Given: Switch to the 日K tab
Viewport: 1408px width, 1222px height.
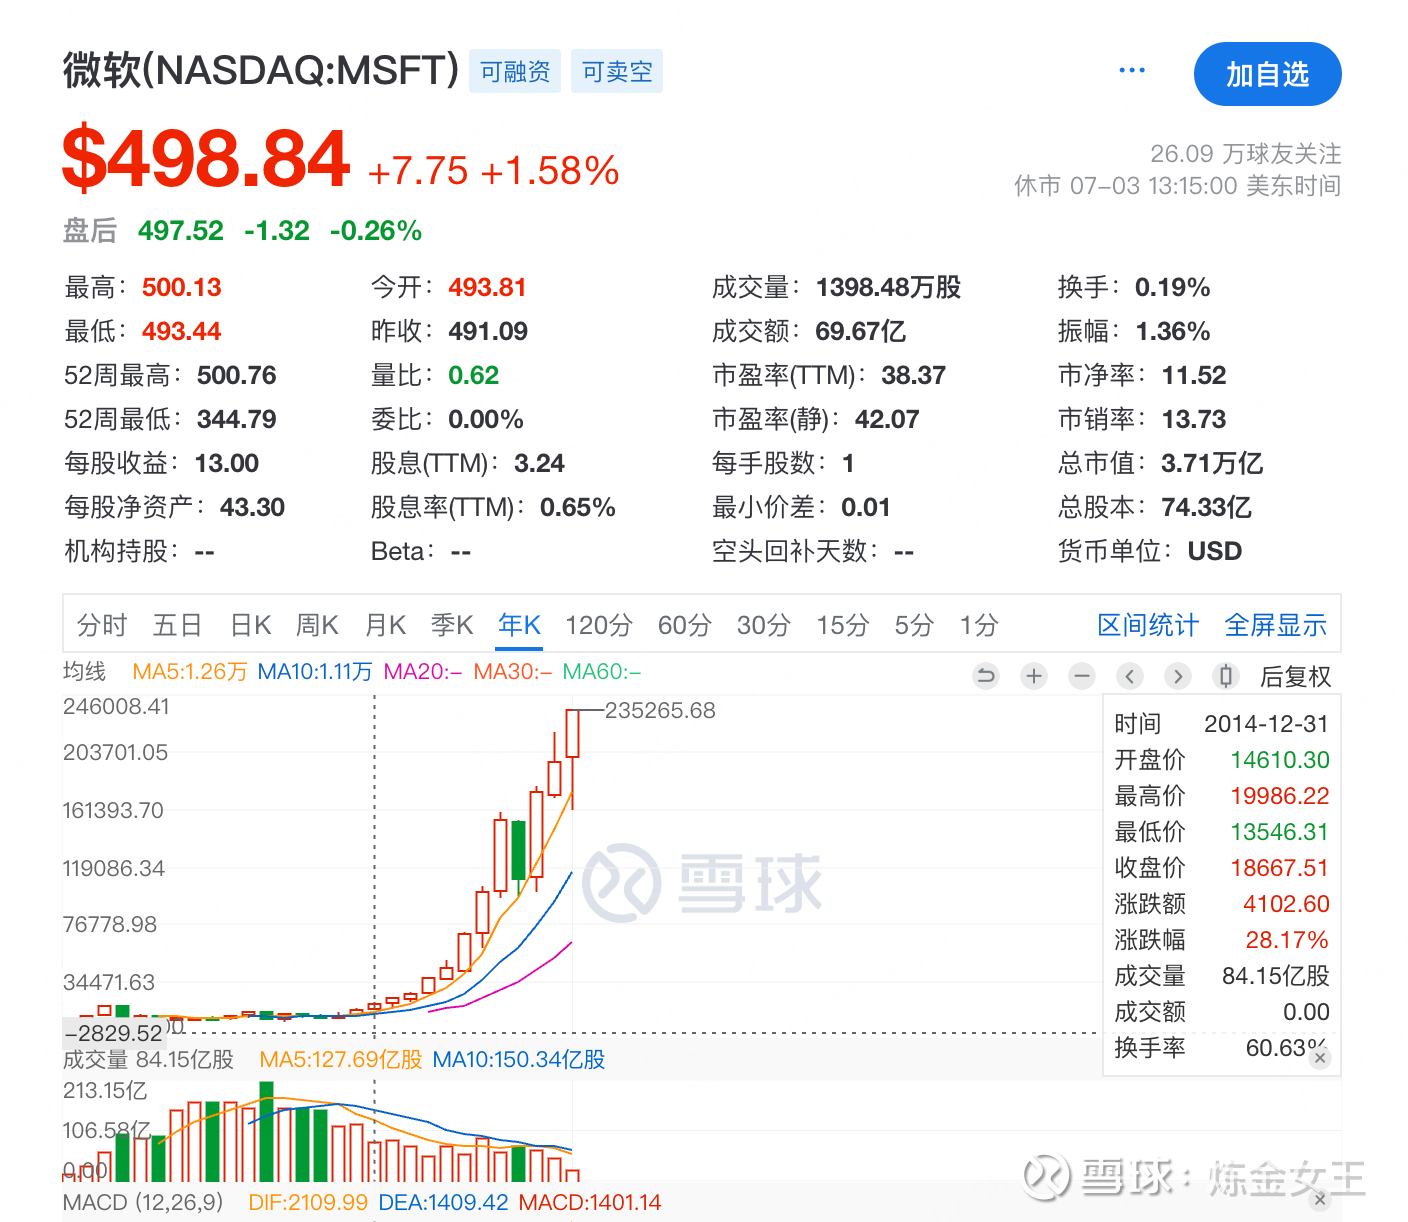Looking at the screenshot, I should pyautogui.click(x=251, y=626).
